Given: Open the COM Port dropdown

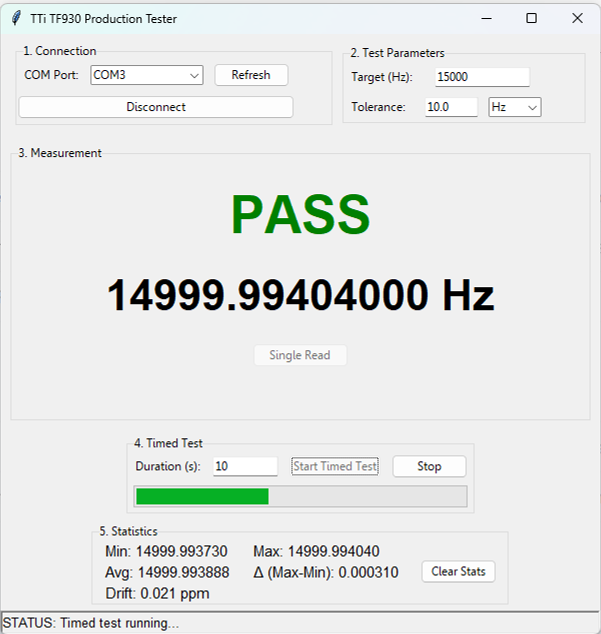Looking at the screenshot, I should click(146, 75).
